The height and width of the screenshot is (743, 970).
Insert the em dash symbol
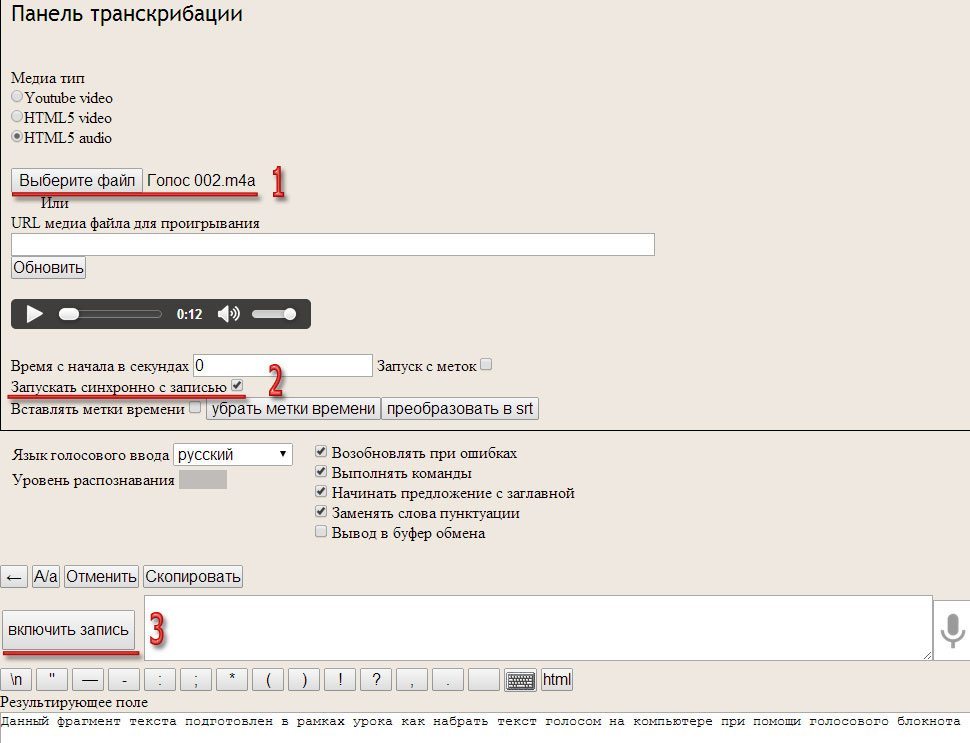click(88, 681)
